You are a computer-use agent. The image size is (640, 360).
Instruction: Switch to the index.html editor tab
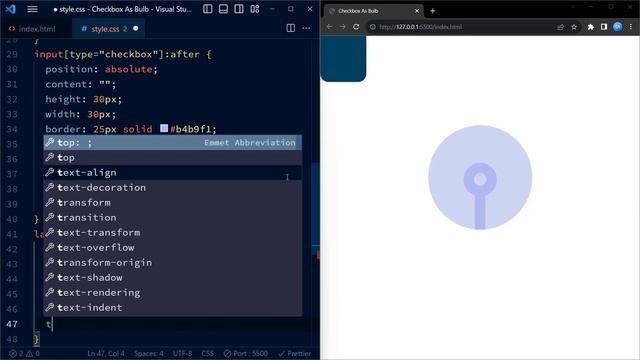point(33,29)
